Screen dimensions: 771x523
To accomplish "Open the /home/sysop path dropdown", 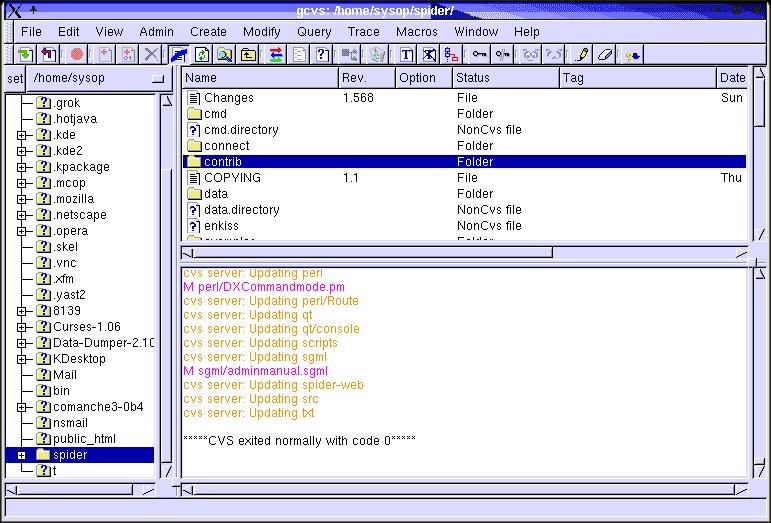I will coord(157,78).
